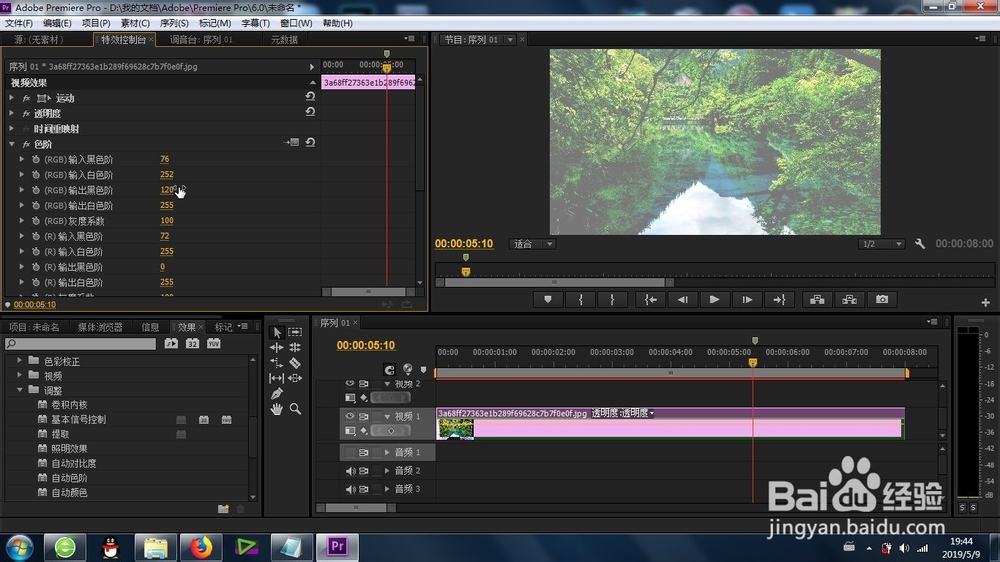Image resolution: width=1000 pixels, height=562 pixels.
Task: Expand the 运动 effect group
Action: tap(12, 98)
